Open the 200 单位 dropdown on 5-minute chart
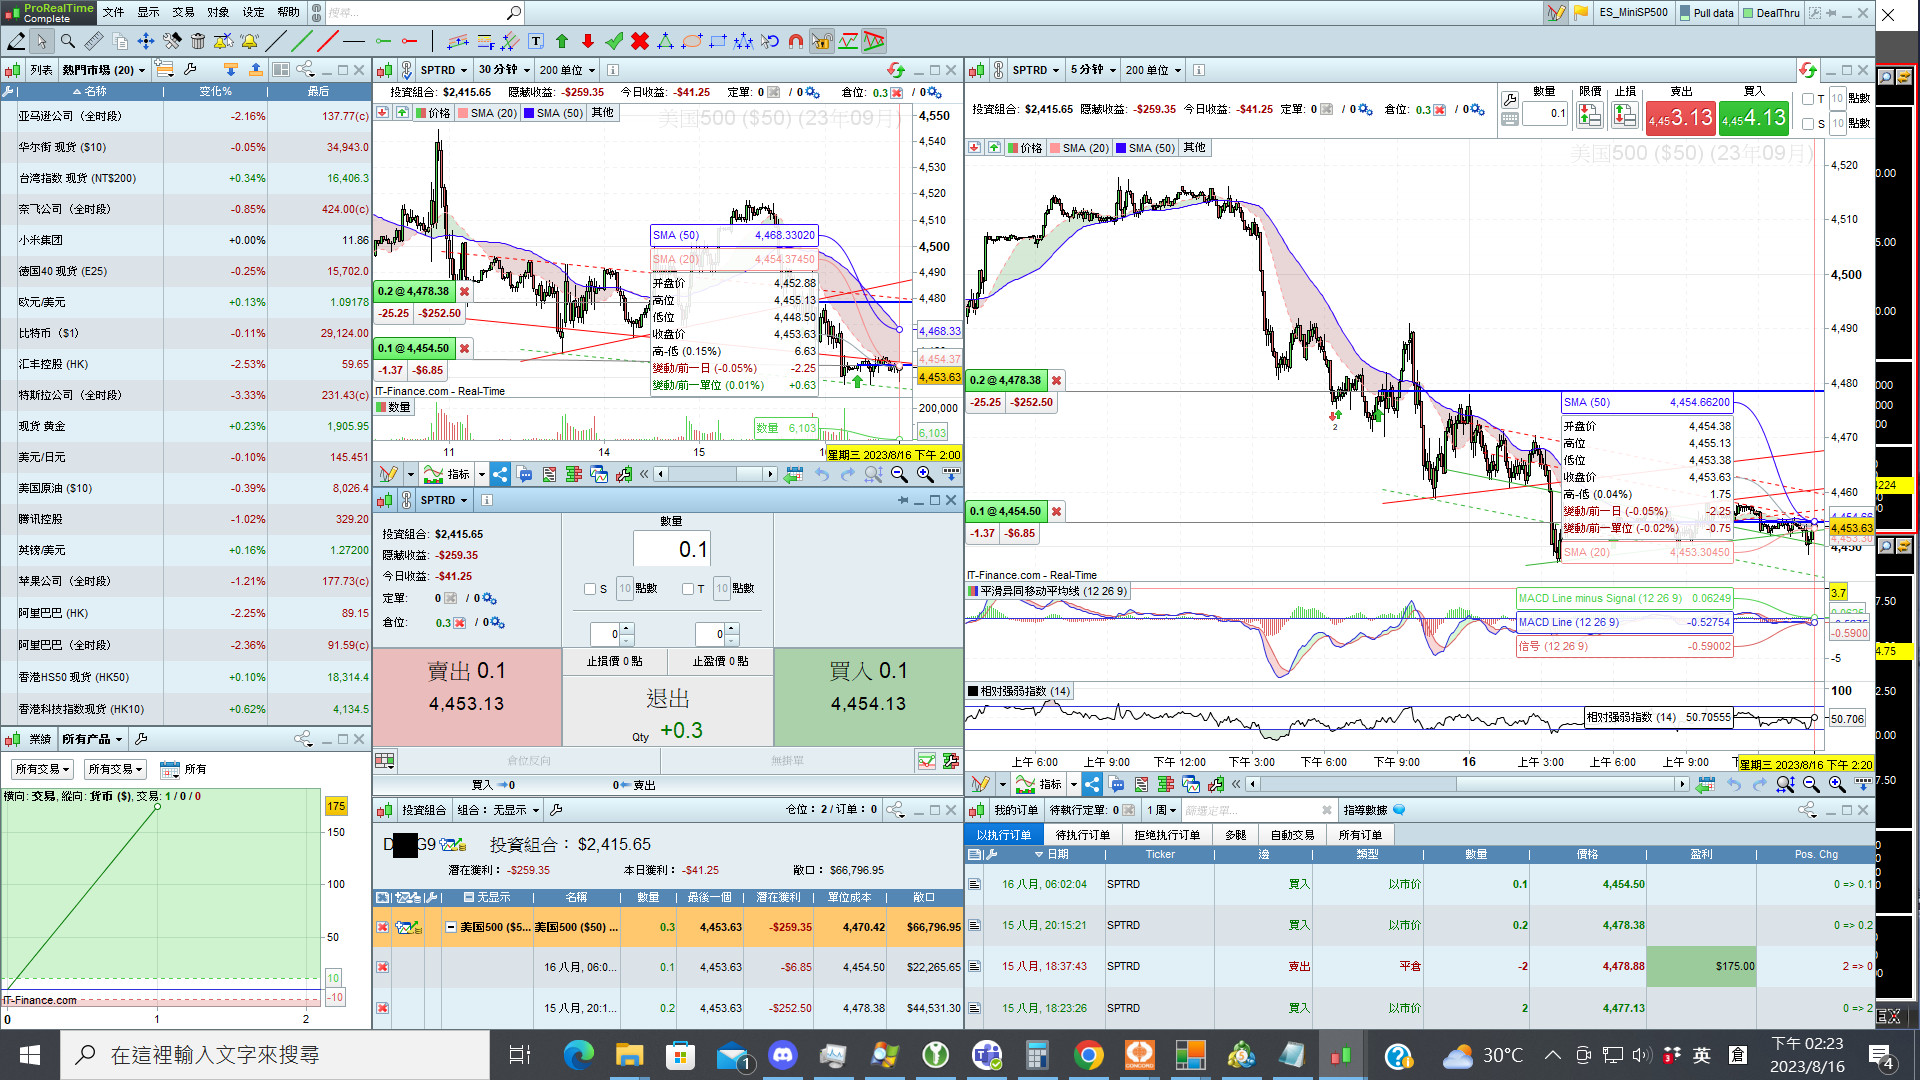The image size is (1920, 1080). [x=1153, y=70]
